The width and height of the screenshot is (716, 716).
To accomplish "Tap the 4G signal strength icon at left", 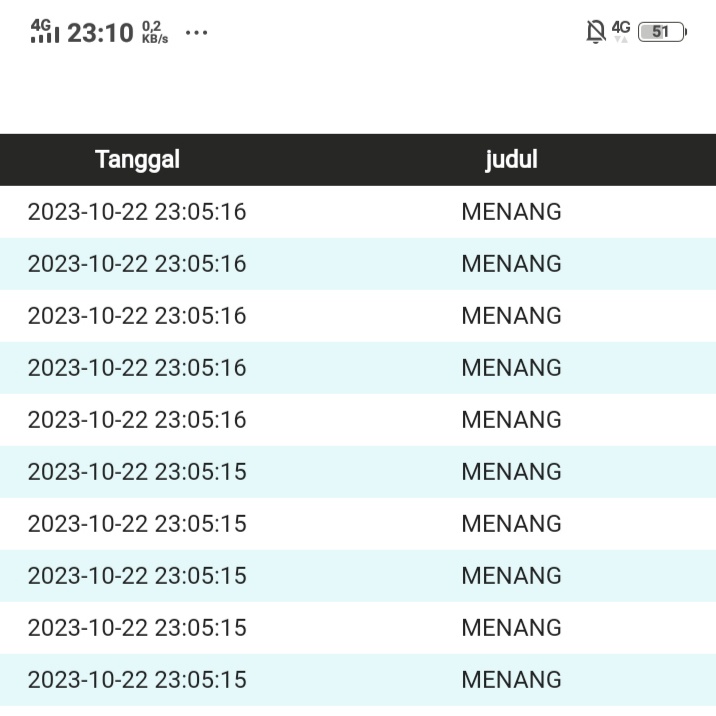I will coord(45,31).
